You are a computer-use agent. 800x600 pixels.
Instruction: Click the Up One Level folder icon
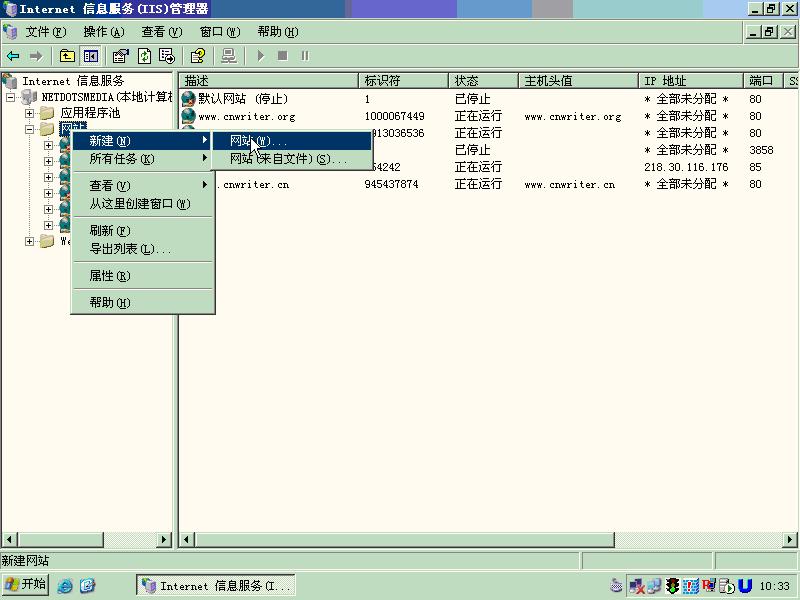coord(68,56)
